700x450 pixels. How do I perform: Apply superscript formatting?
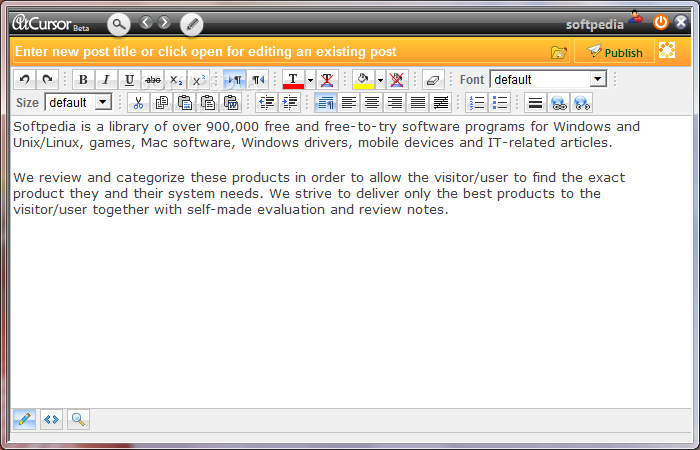tap(199, 80)
